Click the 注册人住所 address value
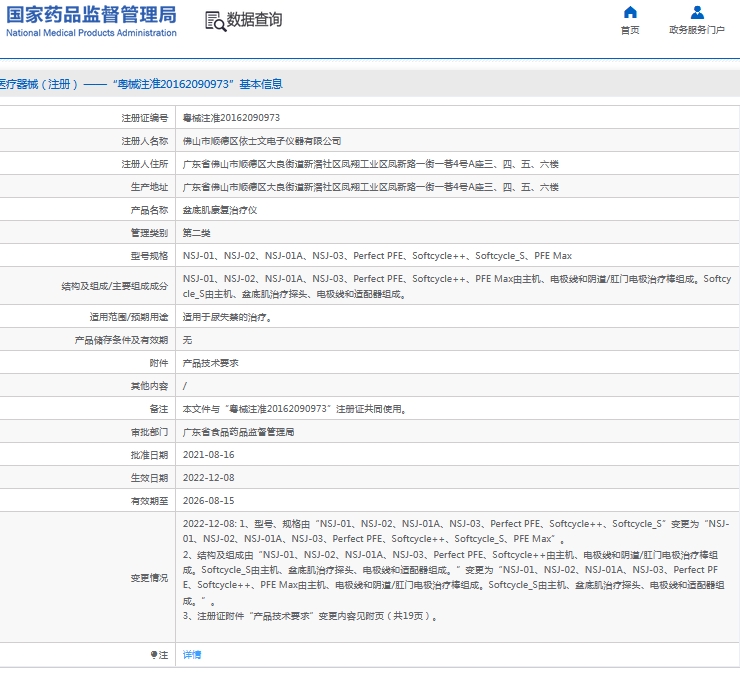Viewport: 740px width, 673px height. tap(370, 164)
